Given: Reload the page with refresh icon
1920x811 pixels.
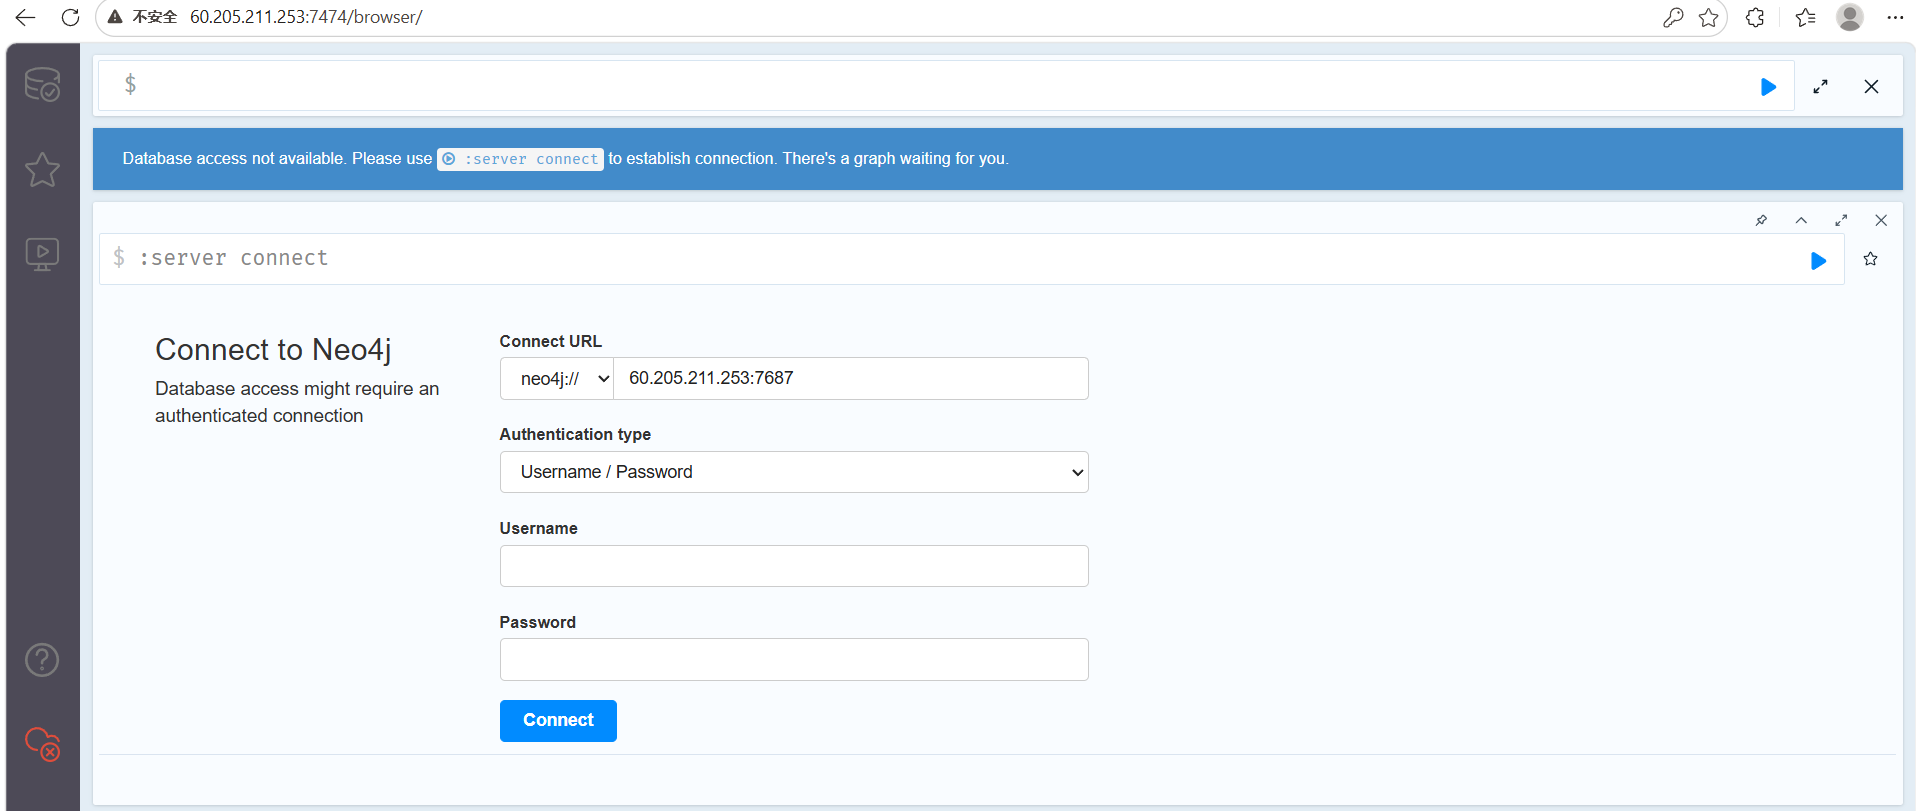Looking at the screenshot, I should (70, 17).
